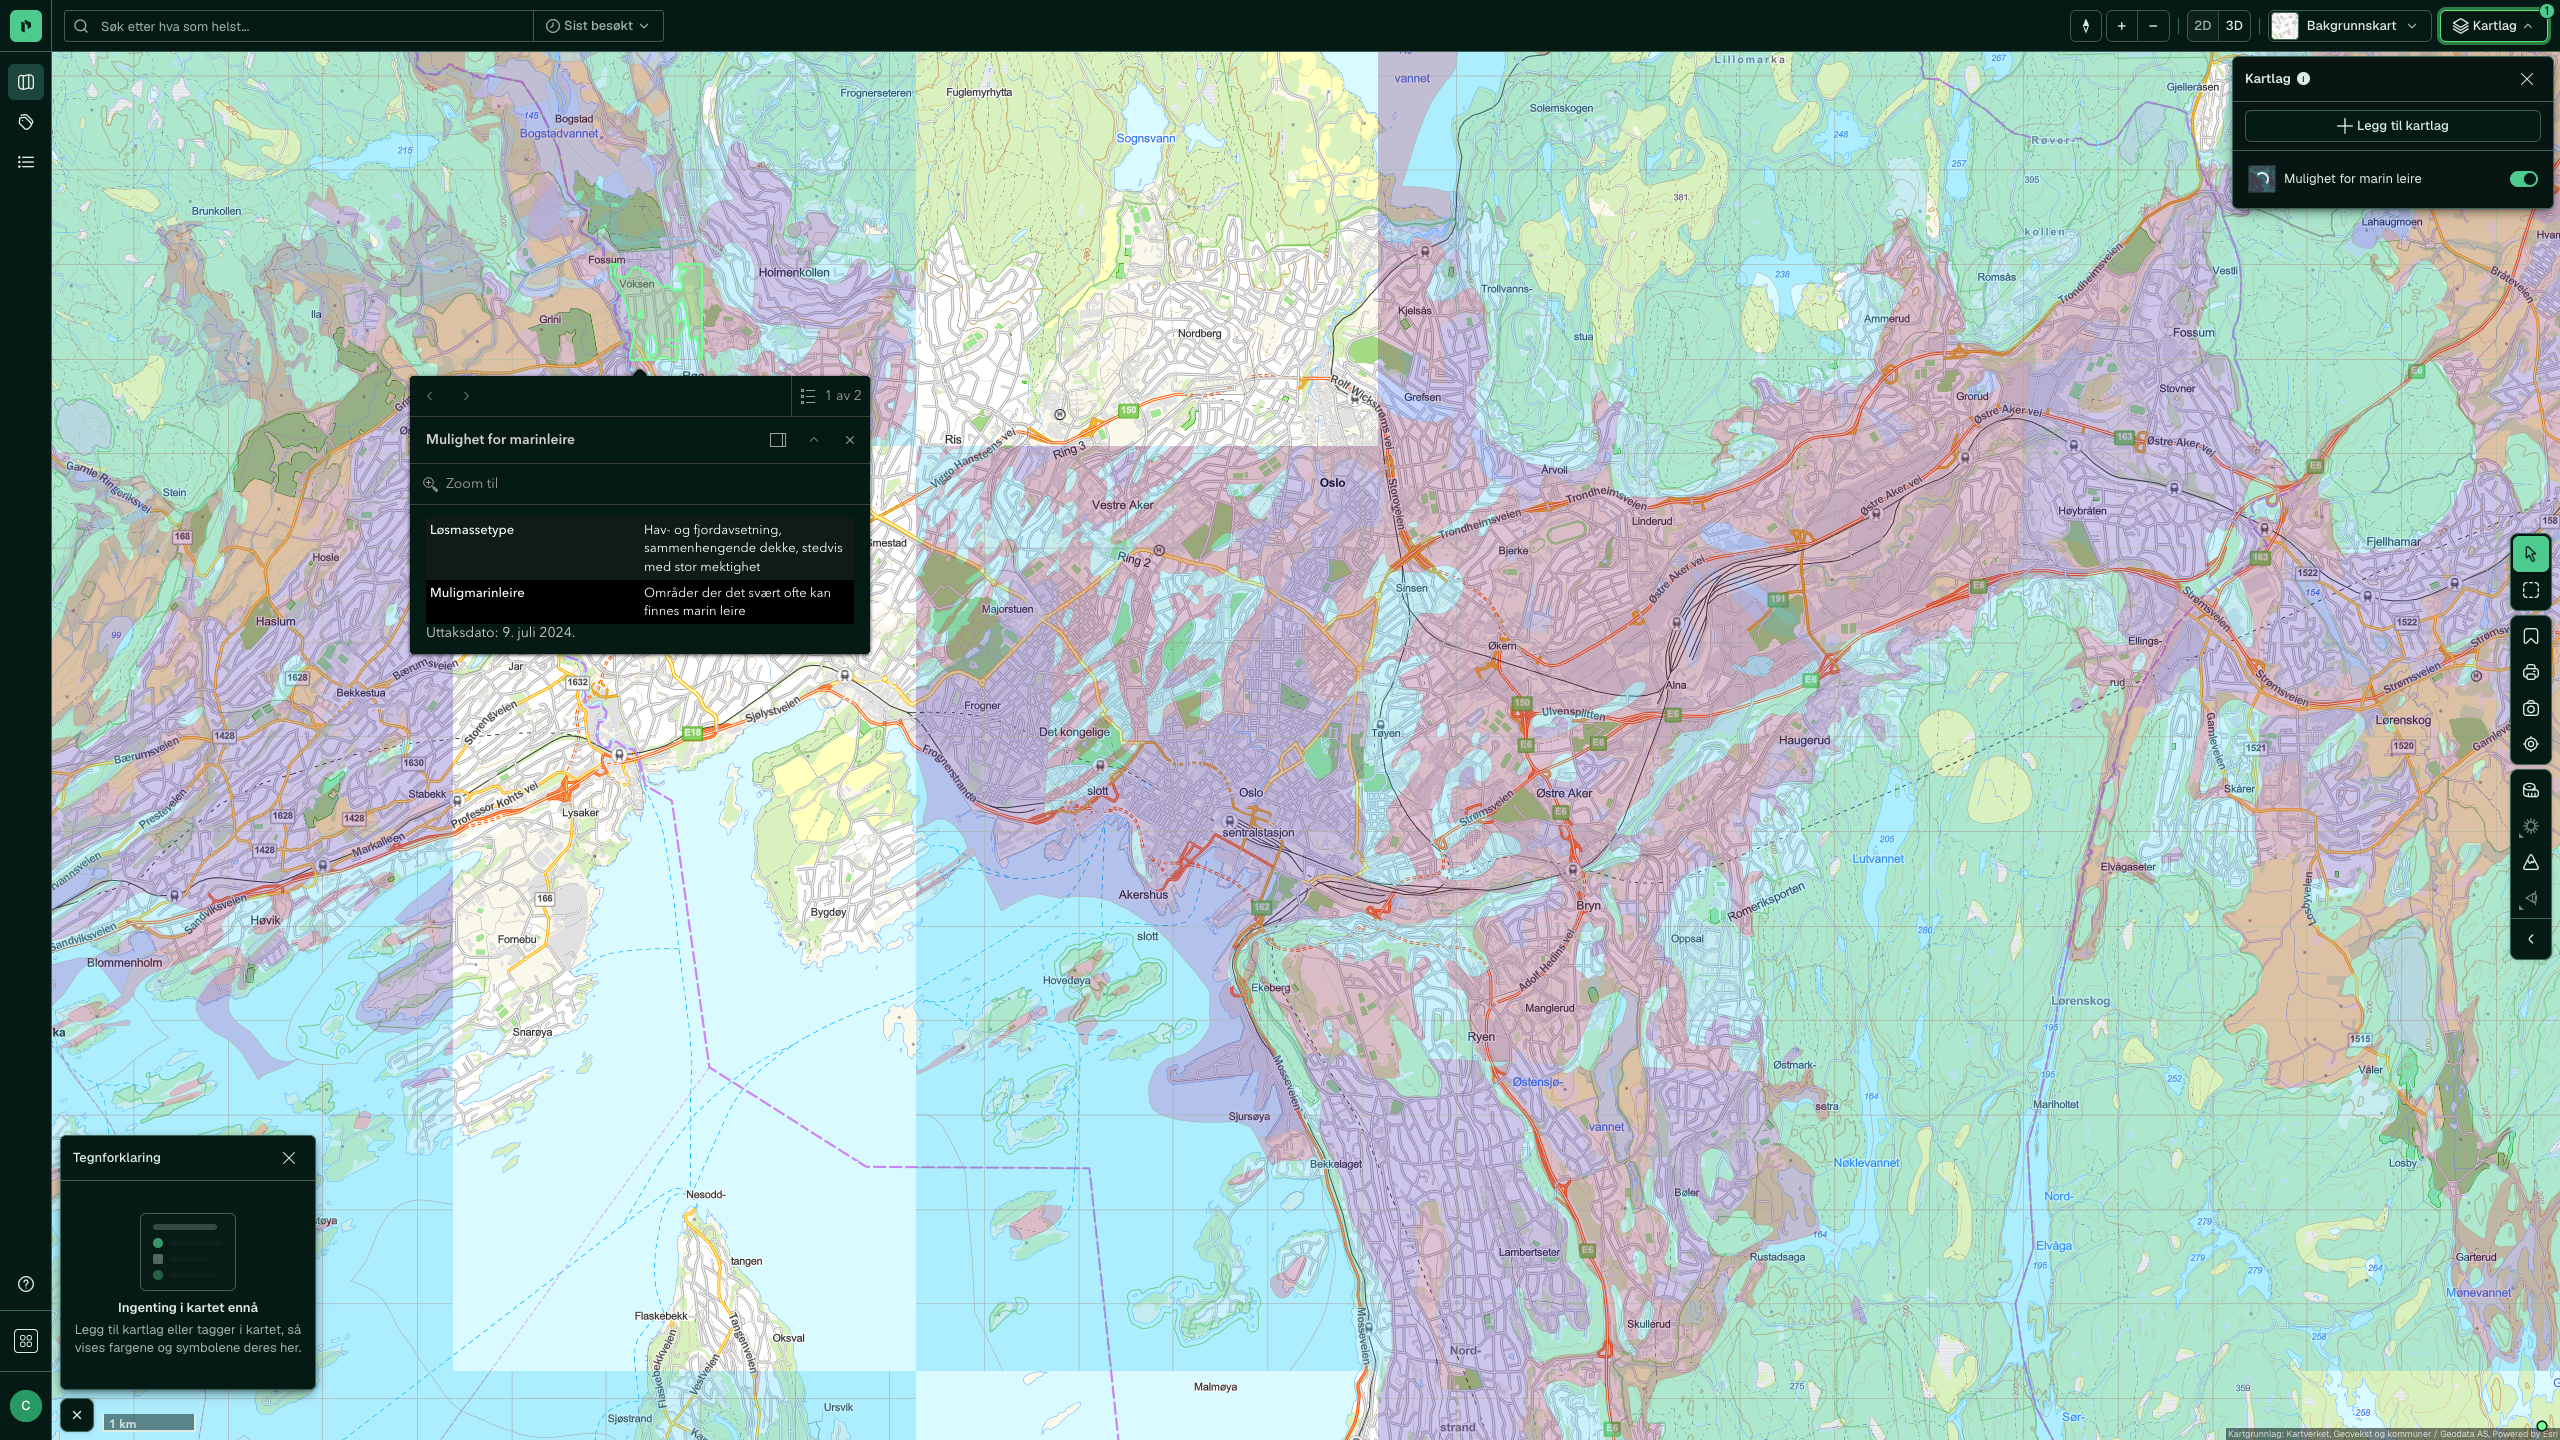Zoom out with the minus button
Screen dimensions: 2560x1440
pyautogui.click(x=2153, y=26)
